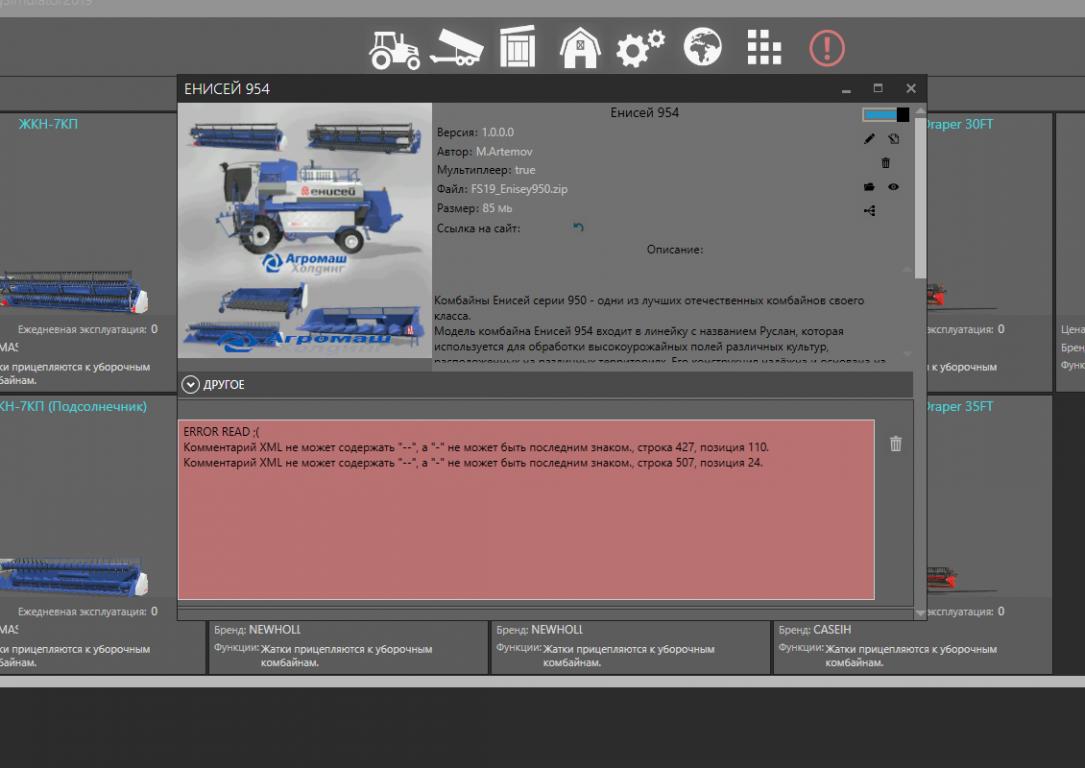
Task: Open the barn buildings category
Action: coord(579,48)
